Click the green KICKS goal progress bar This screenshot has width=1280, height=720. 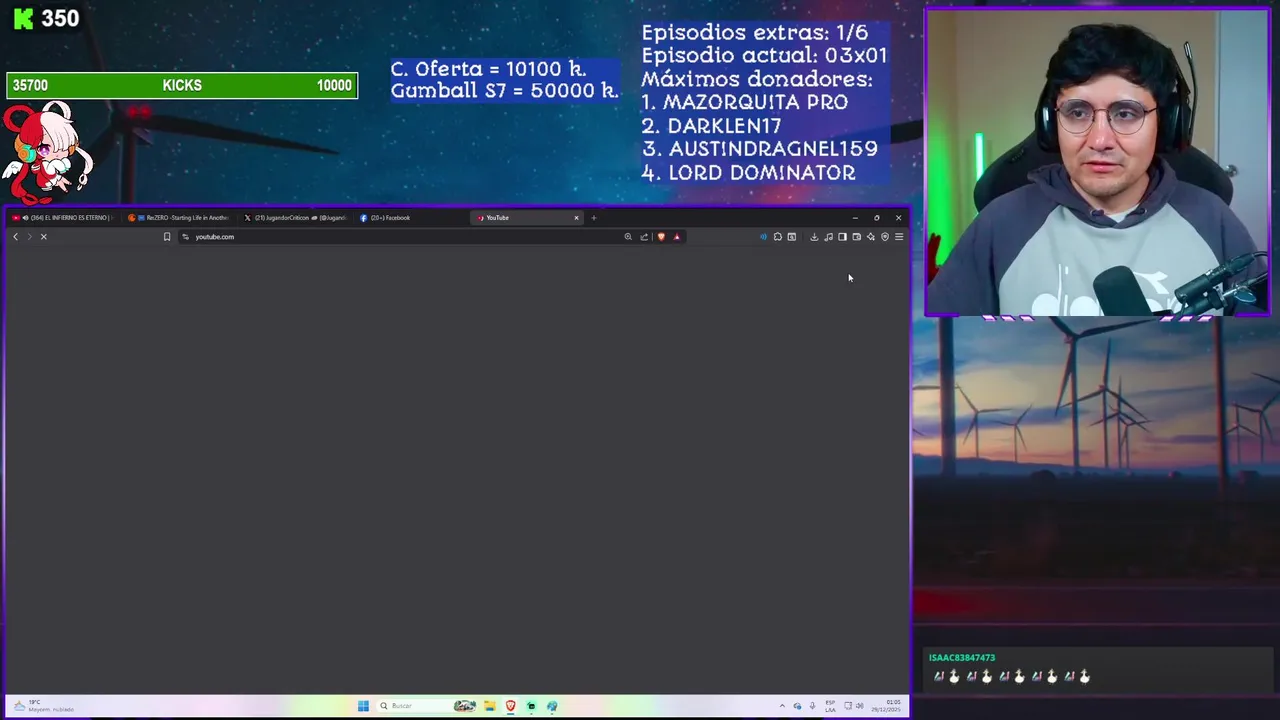[x=182, y=86]
